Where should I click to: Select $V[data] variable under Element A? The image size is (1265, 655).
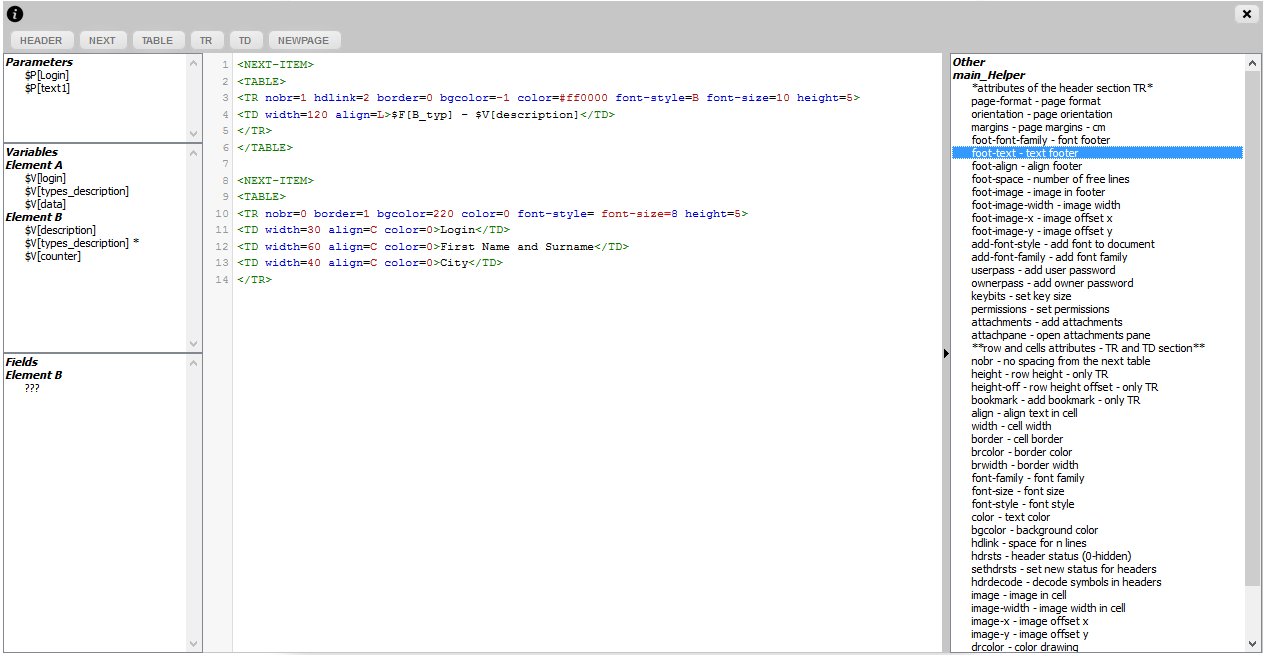(x=45, y=204)
